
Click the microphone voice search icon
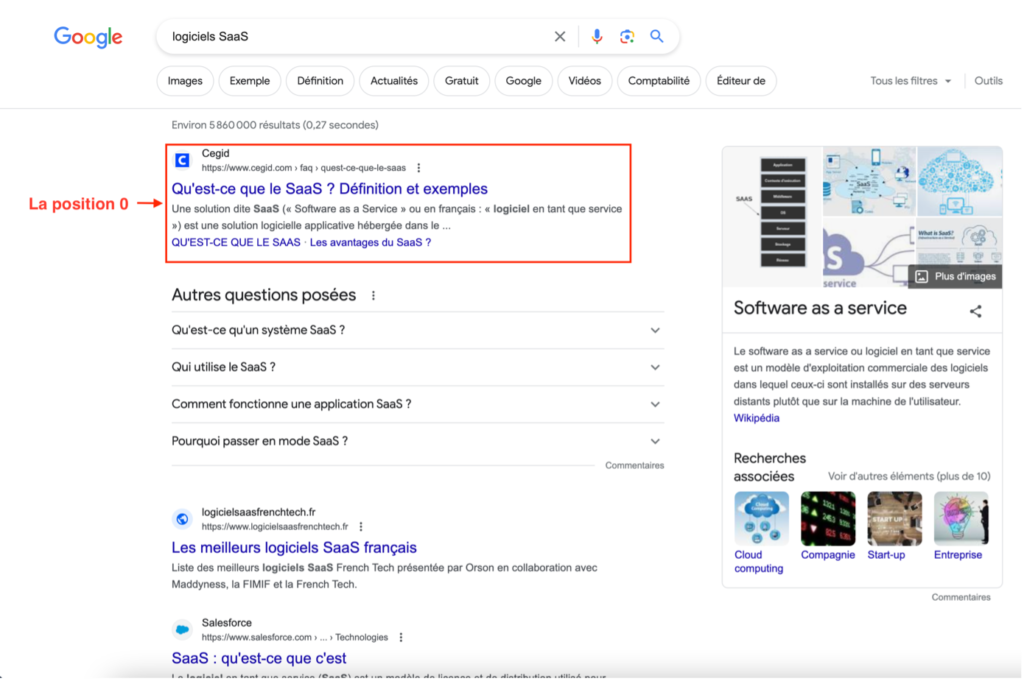coord(597,37)
